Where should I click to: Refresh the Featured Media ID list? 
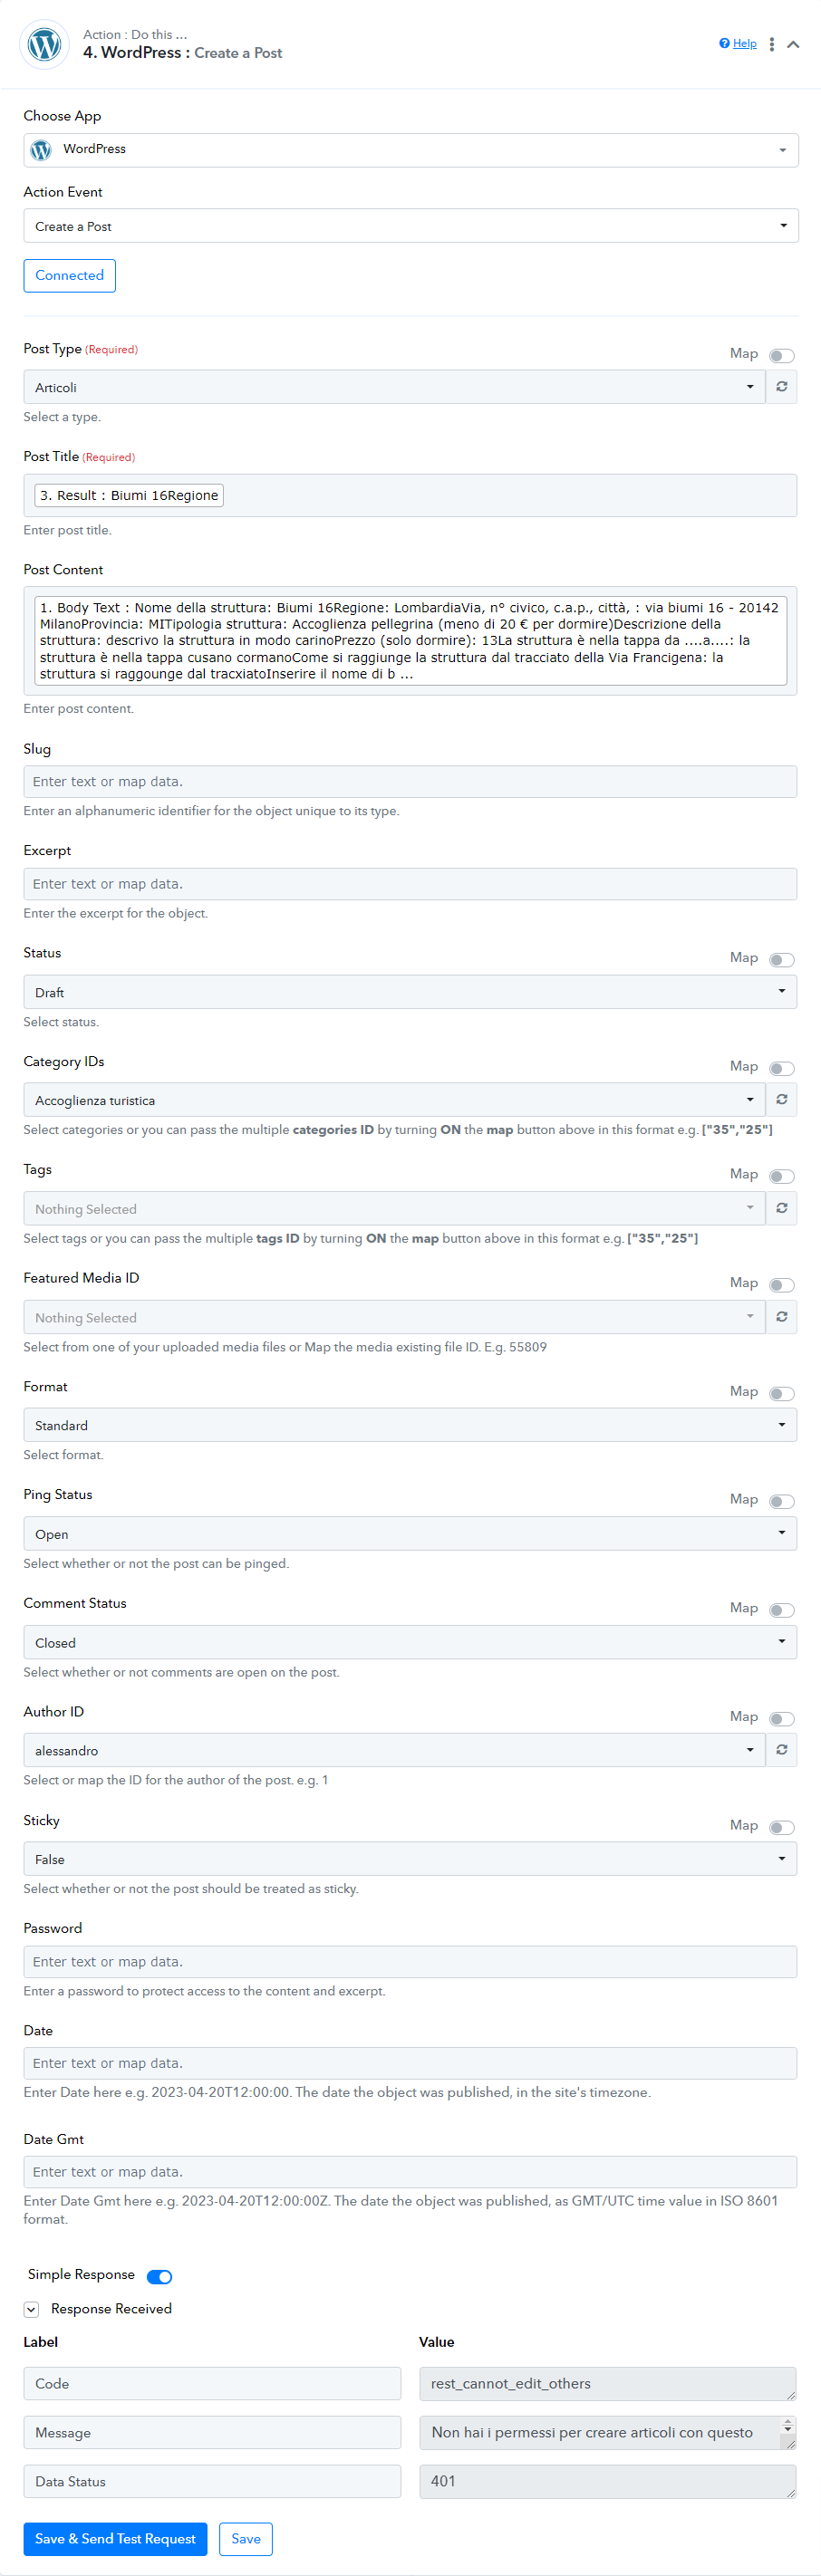(781, 1316)
